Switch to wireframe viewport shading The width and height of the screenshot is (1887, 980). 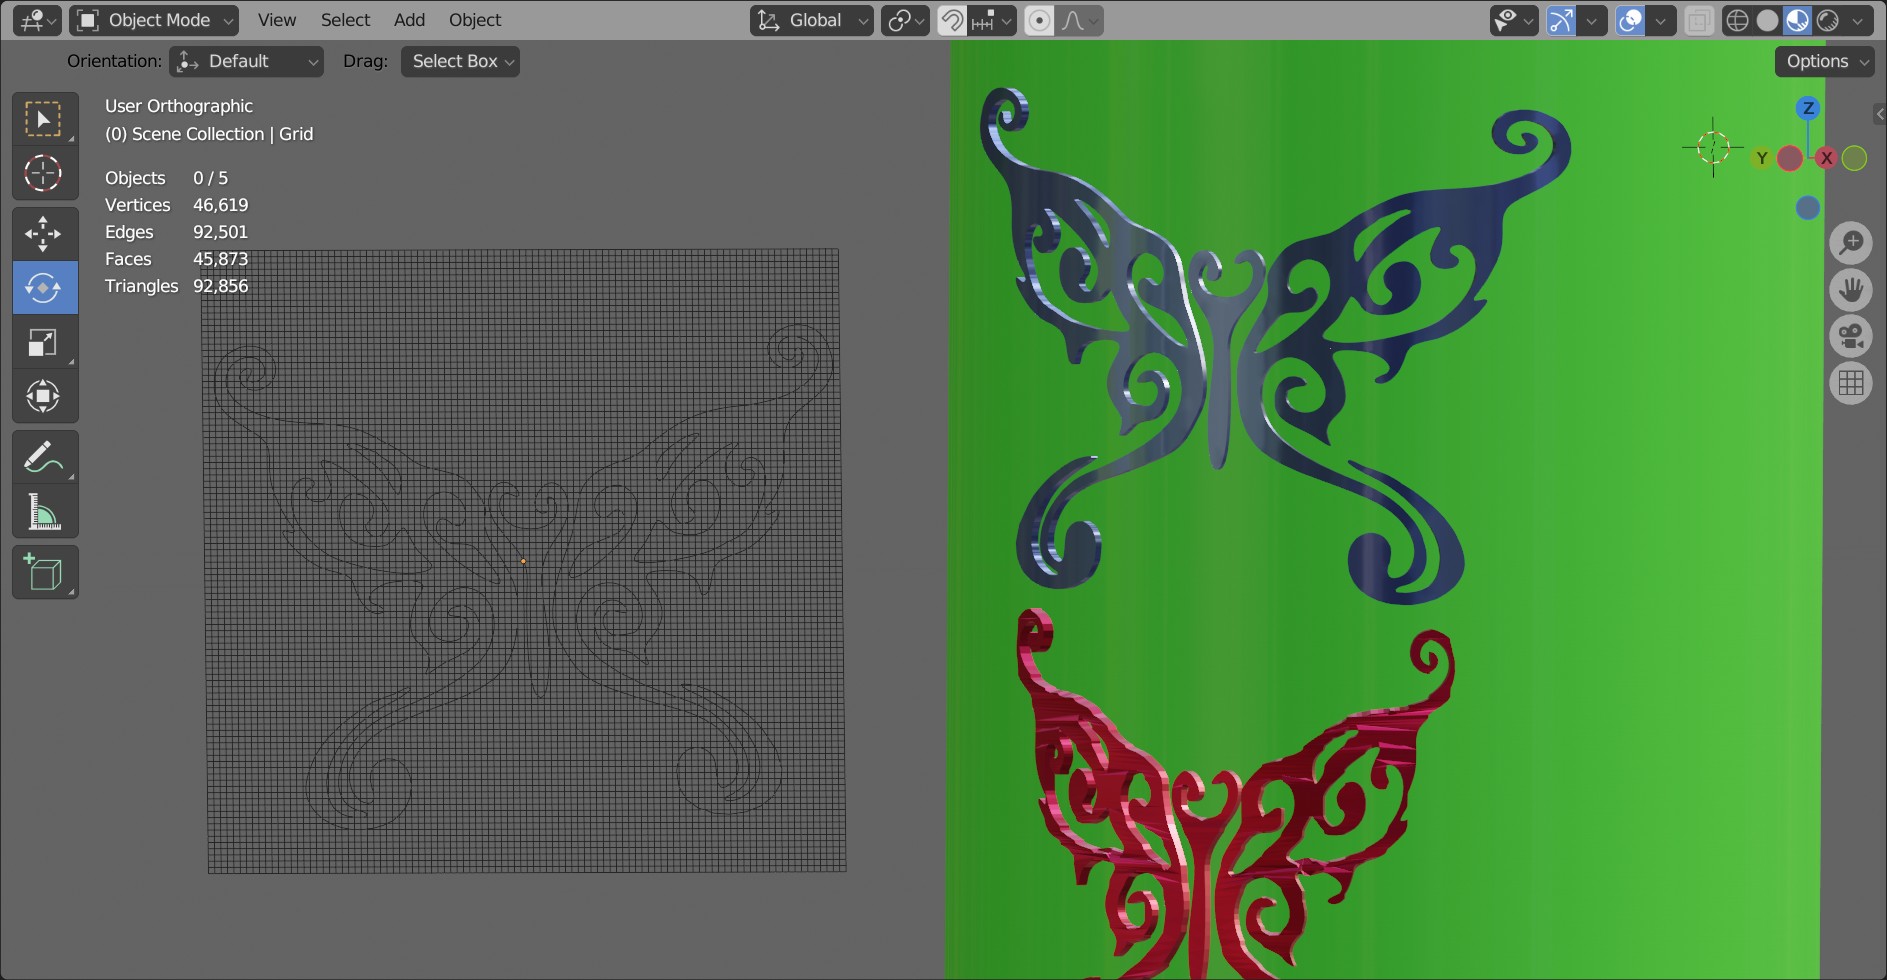[x=1738, y=20]
